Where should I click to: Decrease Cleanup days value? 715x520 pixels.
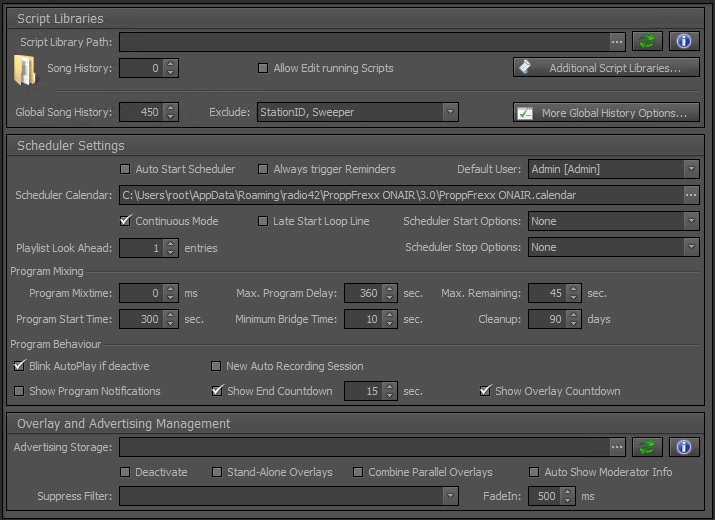(574, 323)
